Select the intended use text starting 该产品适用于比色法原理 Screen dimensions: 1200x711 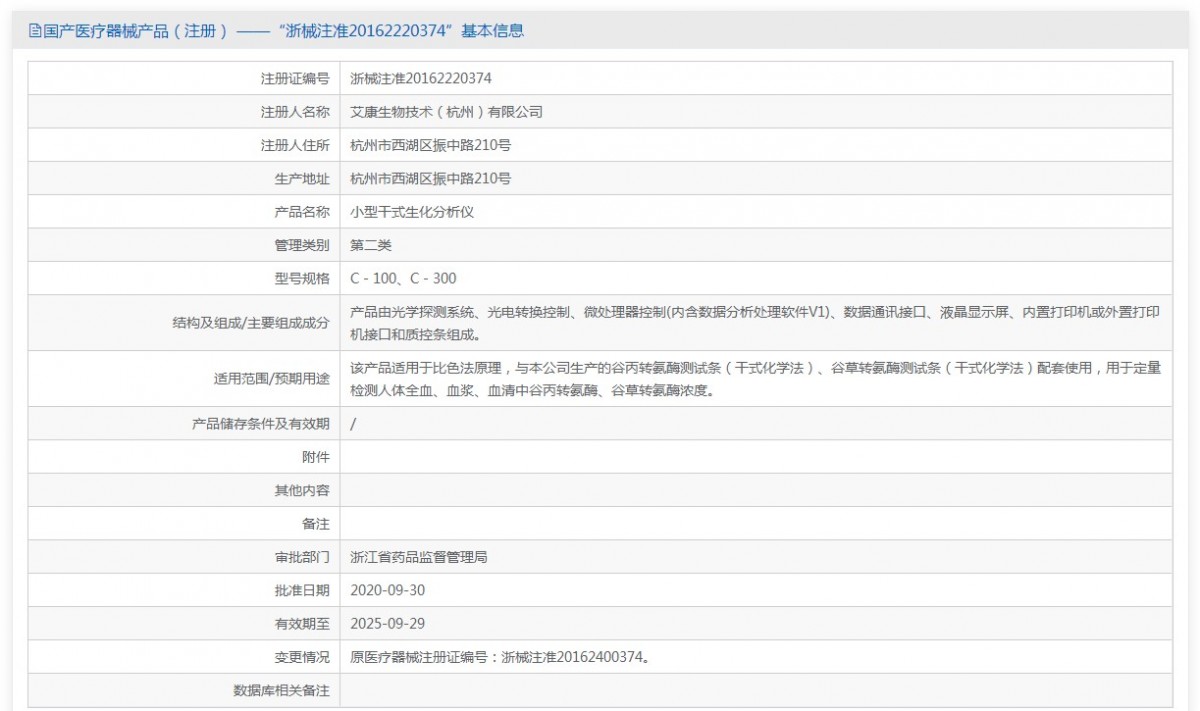755,379
